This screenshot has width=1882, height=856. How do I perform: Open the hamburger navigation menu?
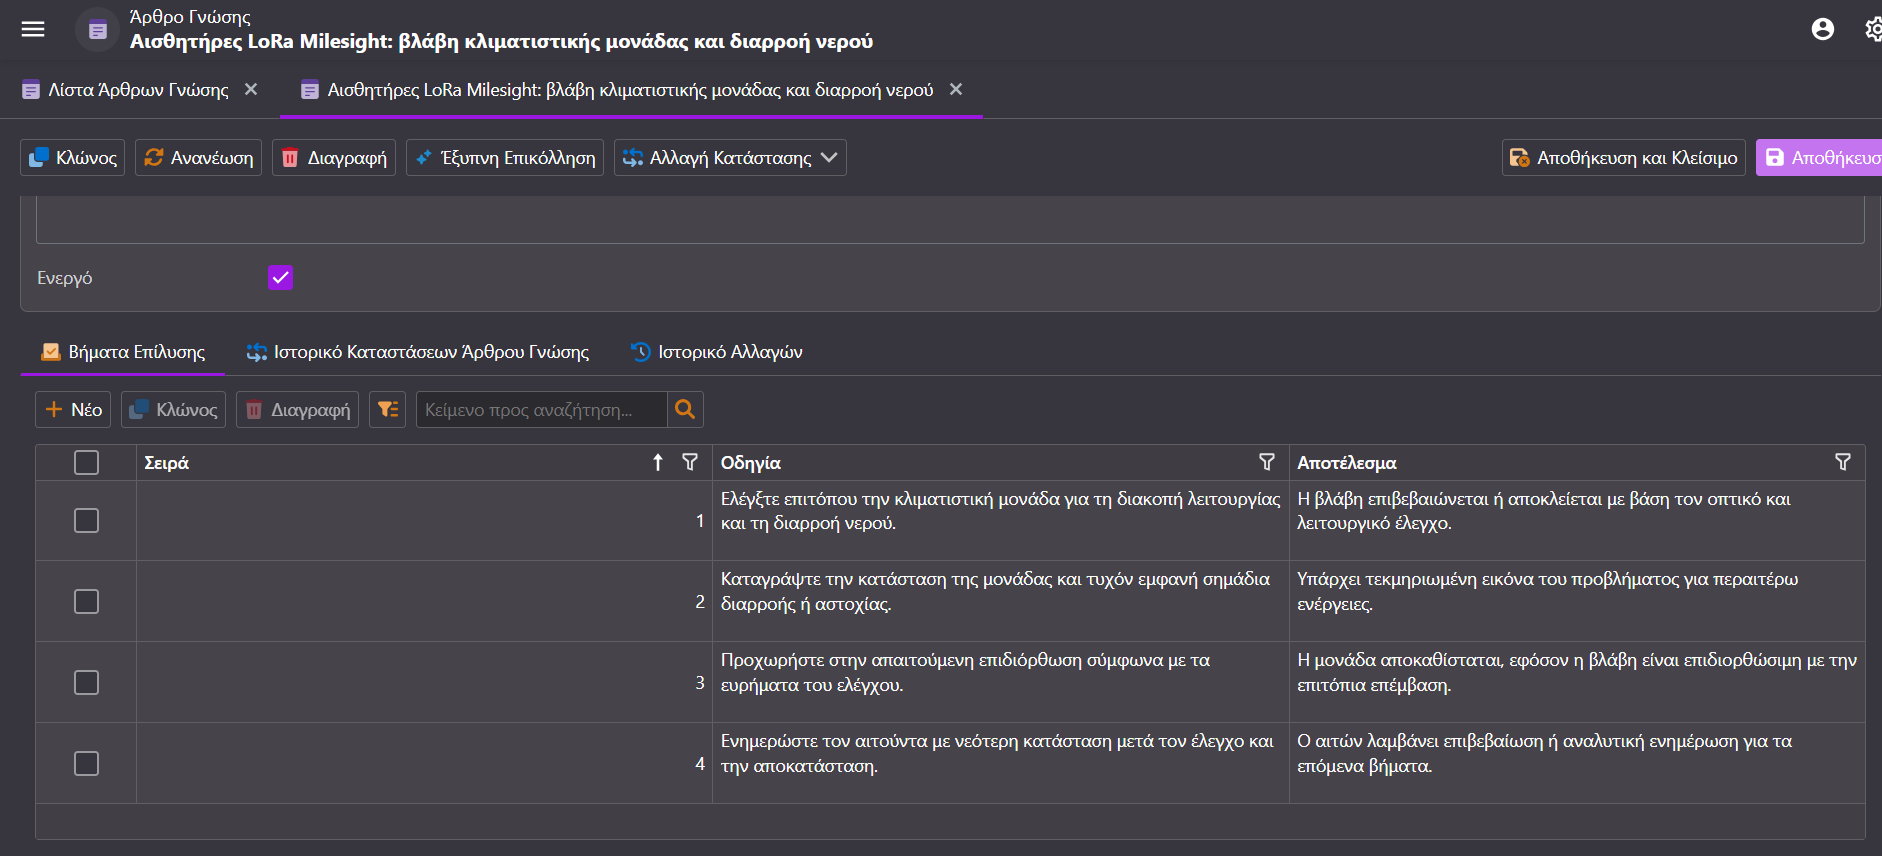pos(33,29)
